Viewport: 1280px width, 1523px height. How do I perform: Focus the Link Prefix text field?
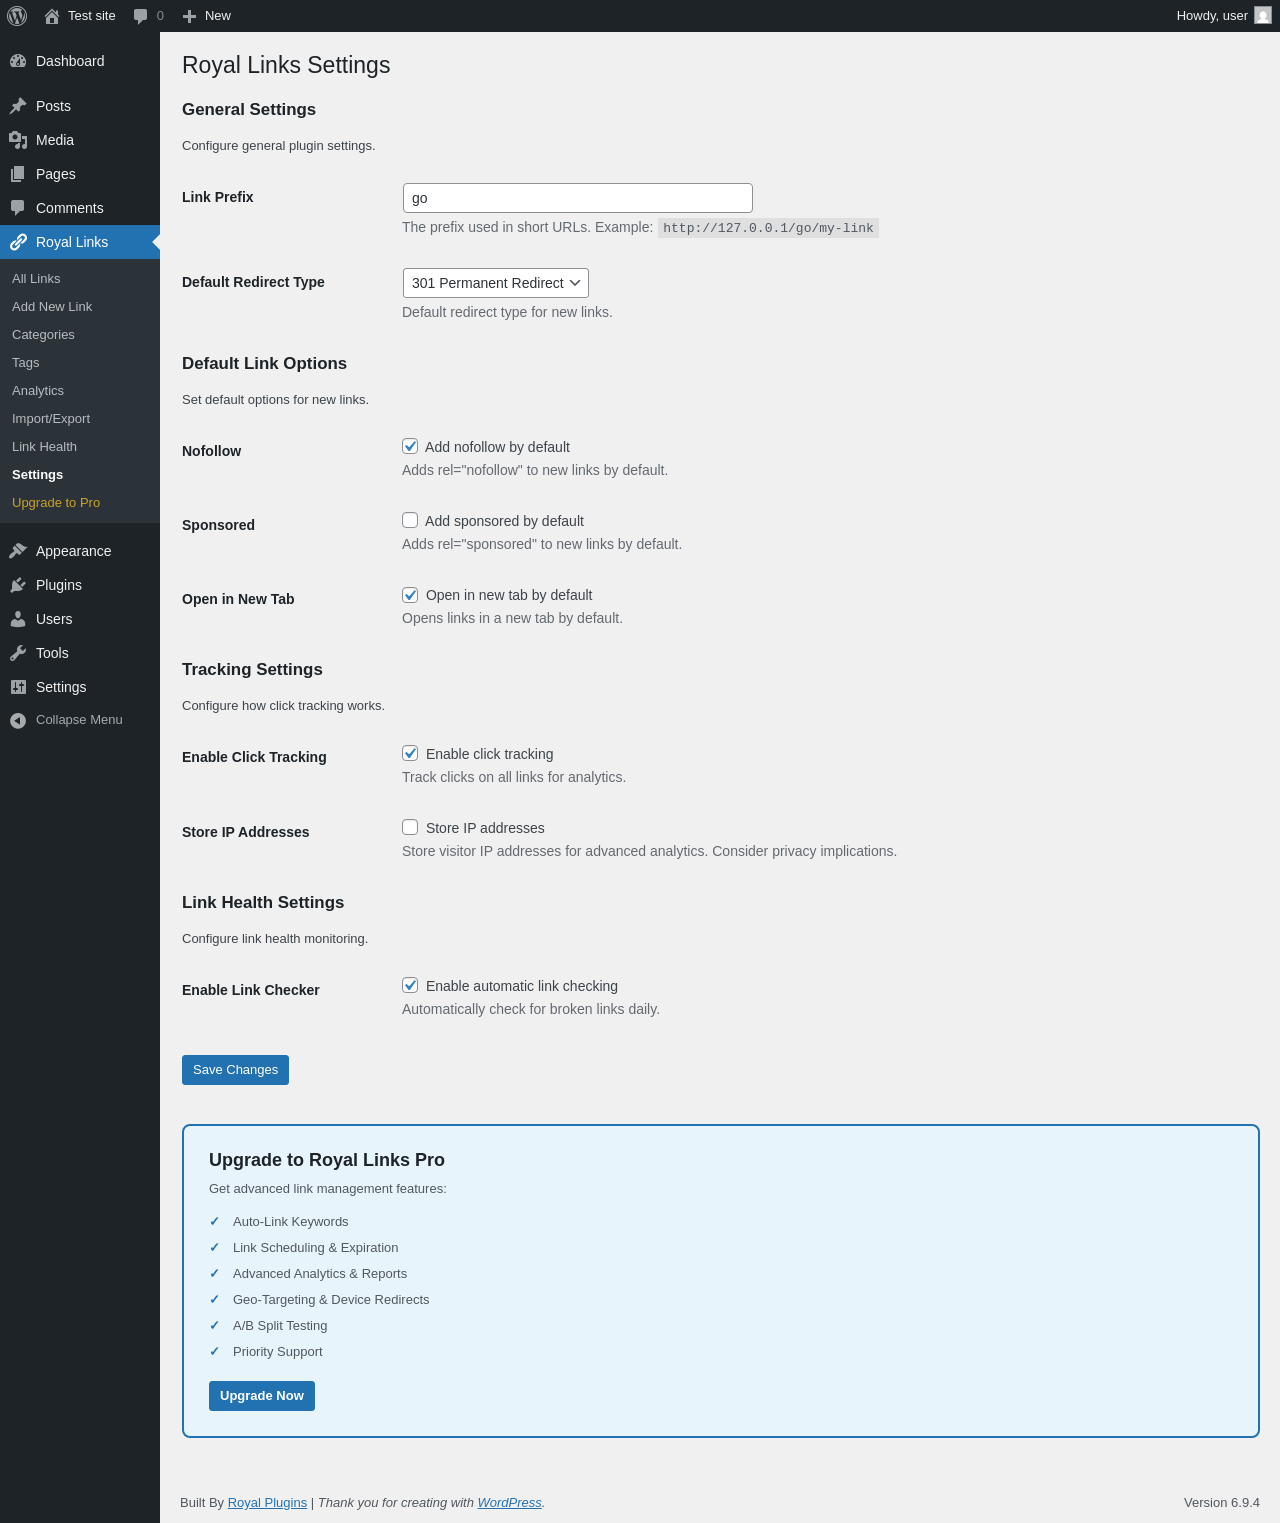click(578, 198)
